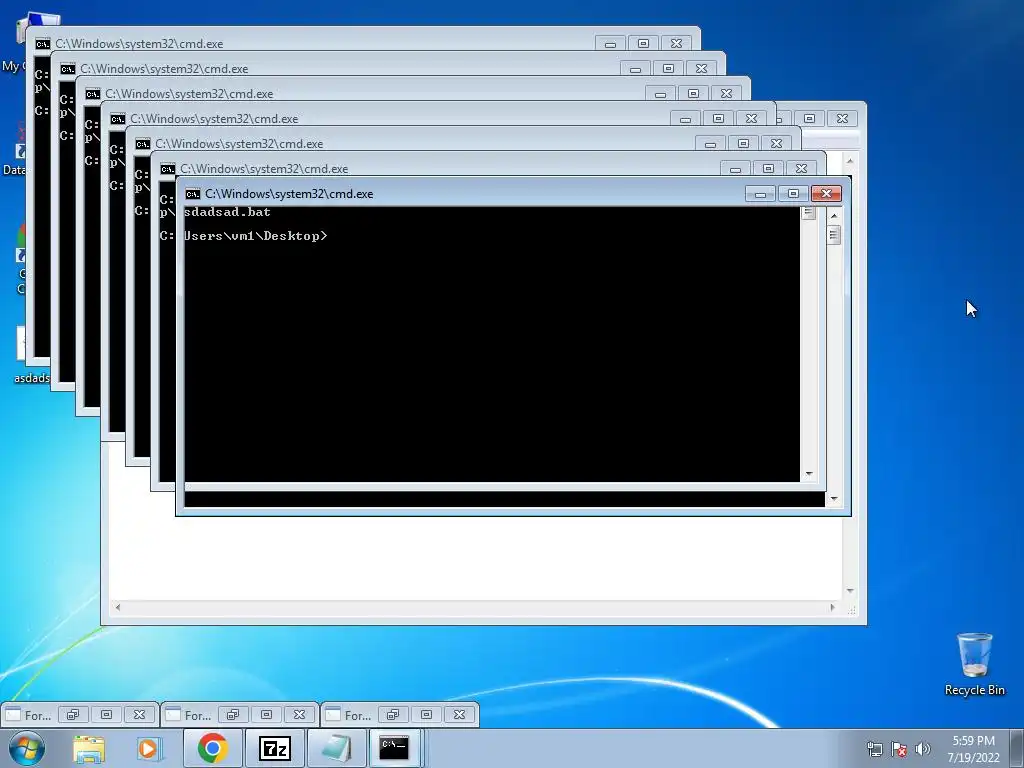Click the front cmd window scrollbar thumb
The image size is (1024, 768).
click(833, 234)
